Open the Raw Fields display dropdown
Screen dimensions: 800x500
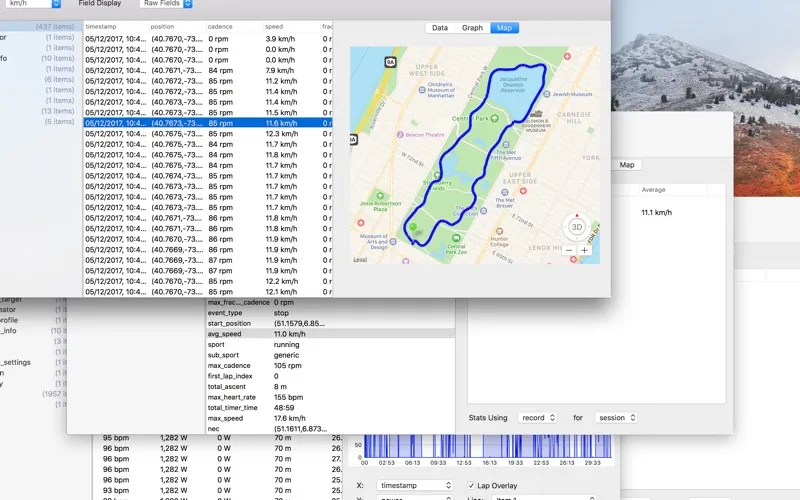pyautogui.click(x=166, y=3)
